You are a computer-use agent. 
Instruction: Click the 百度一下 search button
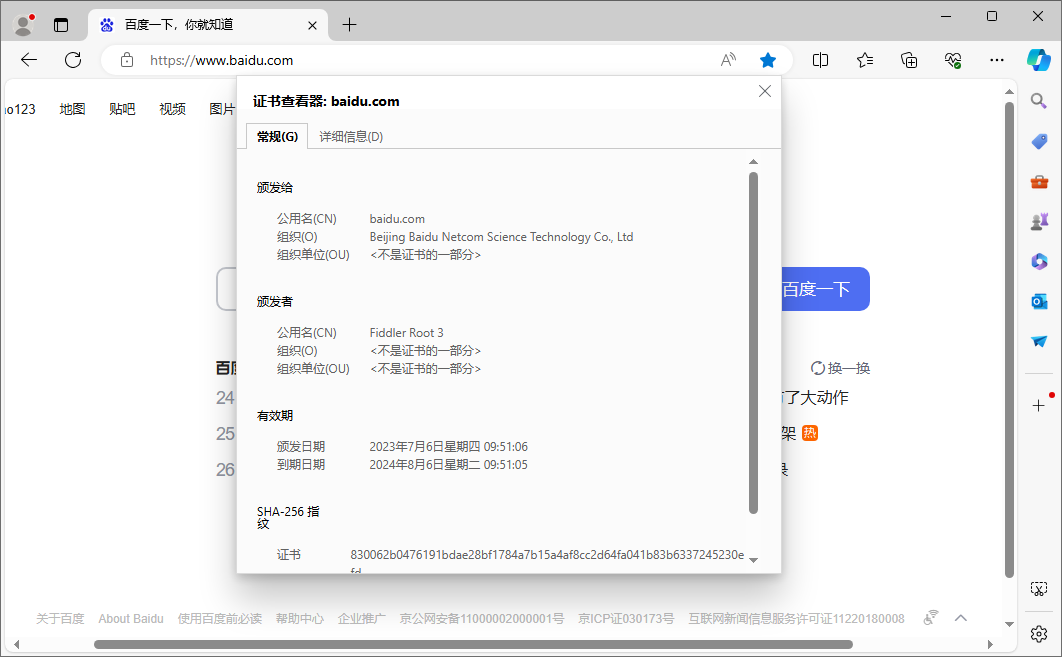click(x=825, y=289)
